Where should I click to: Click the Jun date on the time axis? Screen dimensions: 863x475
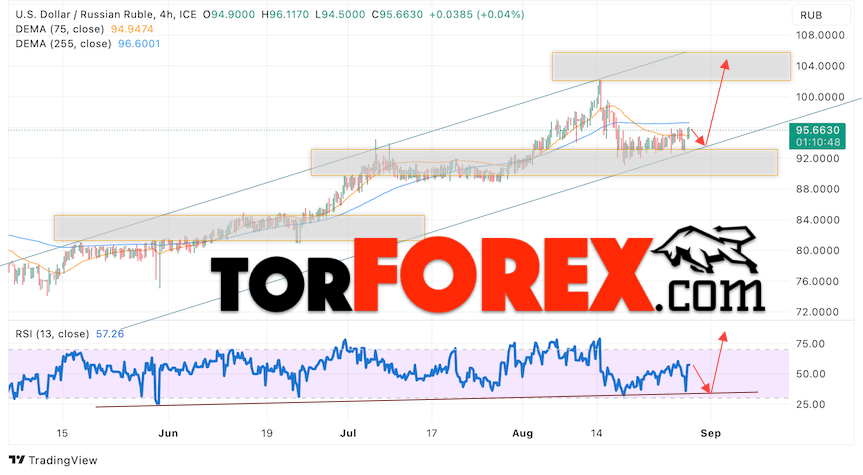point(168,433)
